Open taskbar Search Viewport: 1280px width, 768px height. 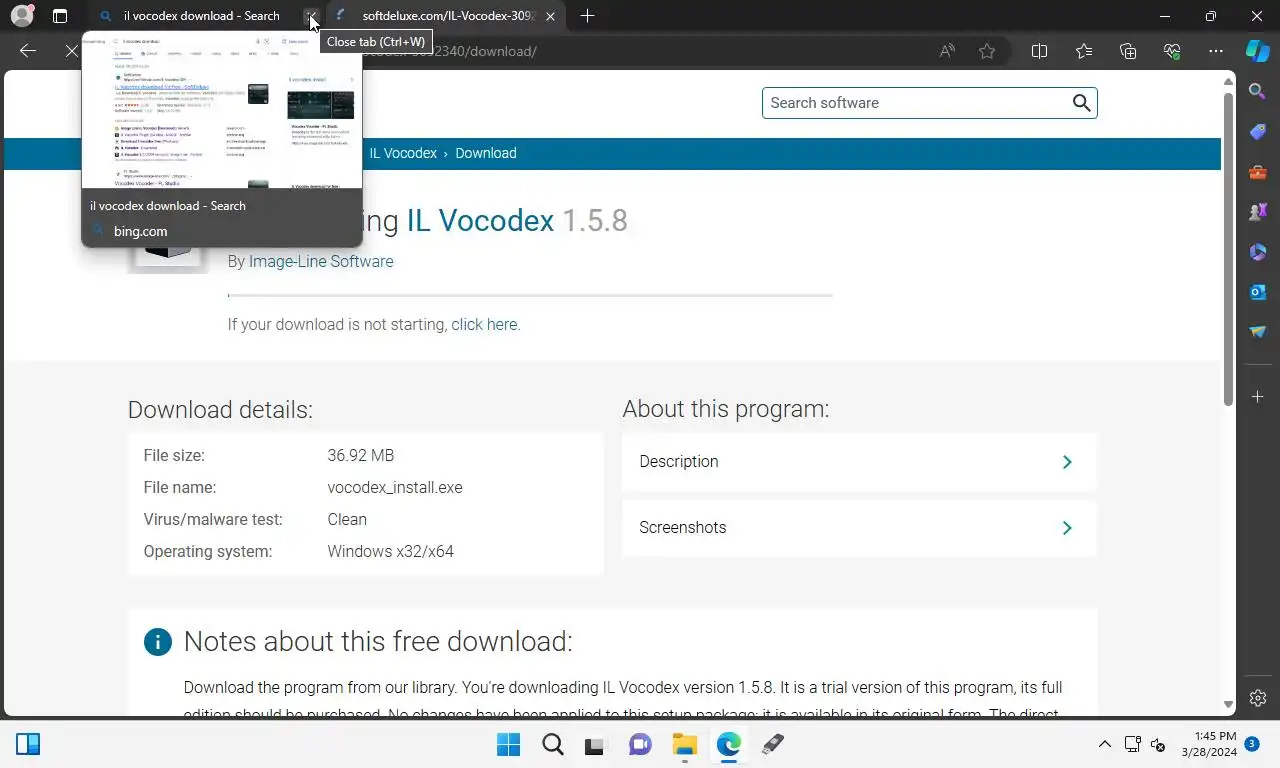[x=553, y=744]
